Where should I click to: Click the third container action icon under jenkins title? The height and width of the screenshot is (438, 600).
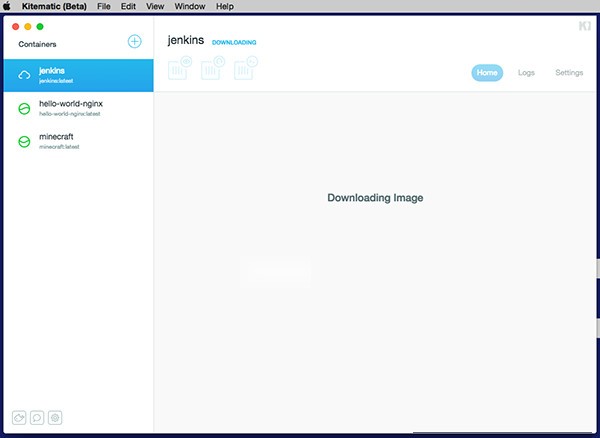245,68
